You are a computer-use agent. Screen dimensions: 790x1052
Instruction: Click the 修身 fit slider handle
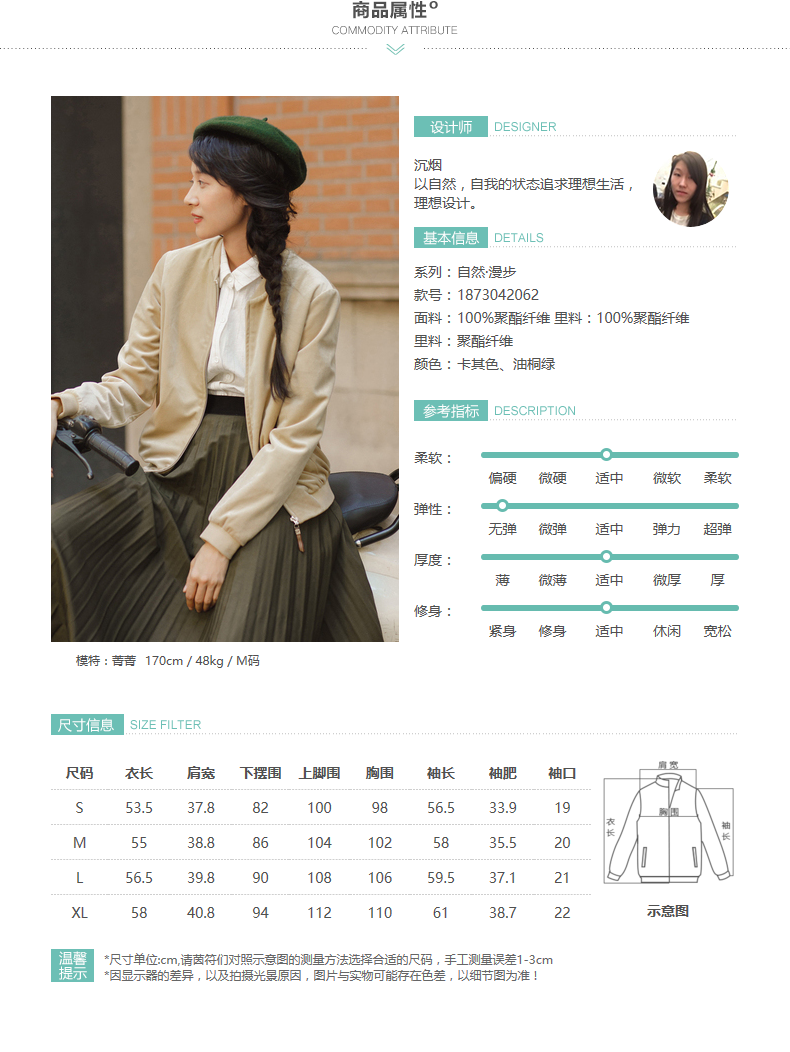coord(606,608)
